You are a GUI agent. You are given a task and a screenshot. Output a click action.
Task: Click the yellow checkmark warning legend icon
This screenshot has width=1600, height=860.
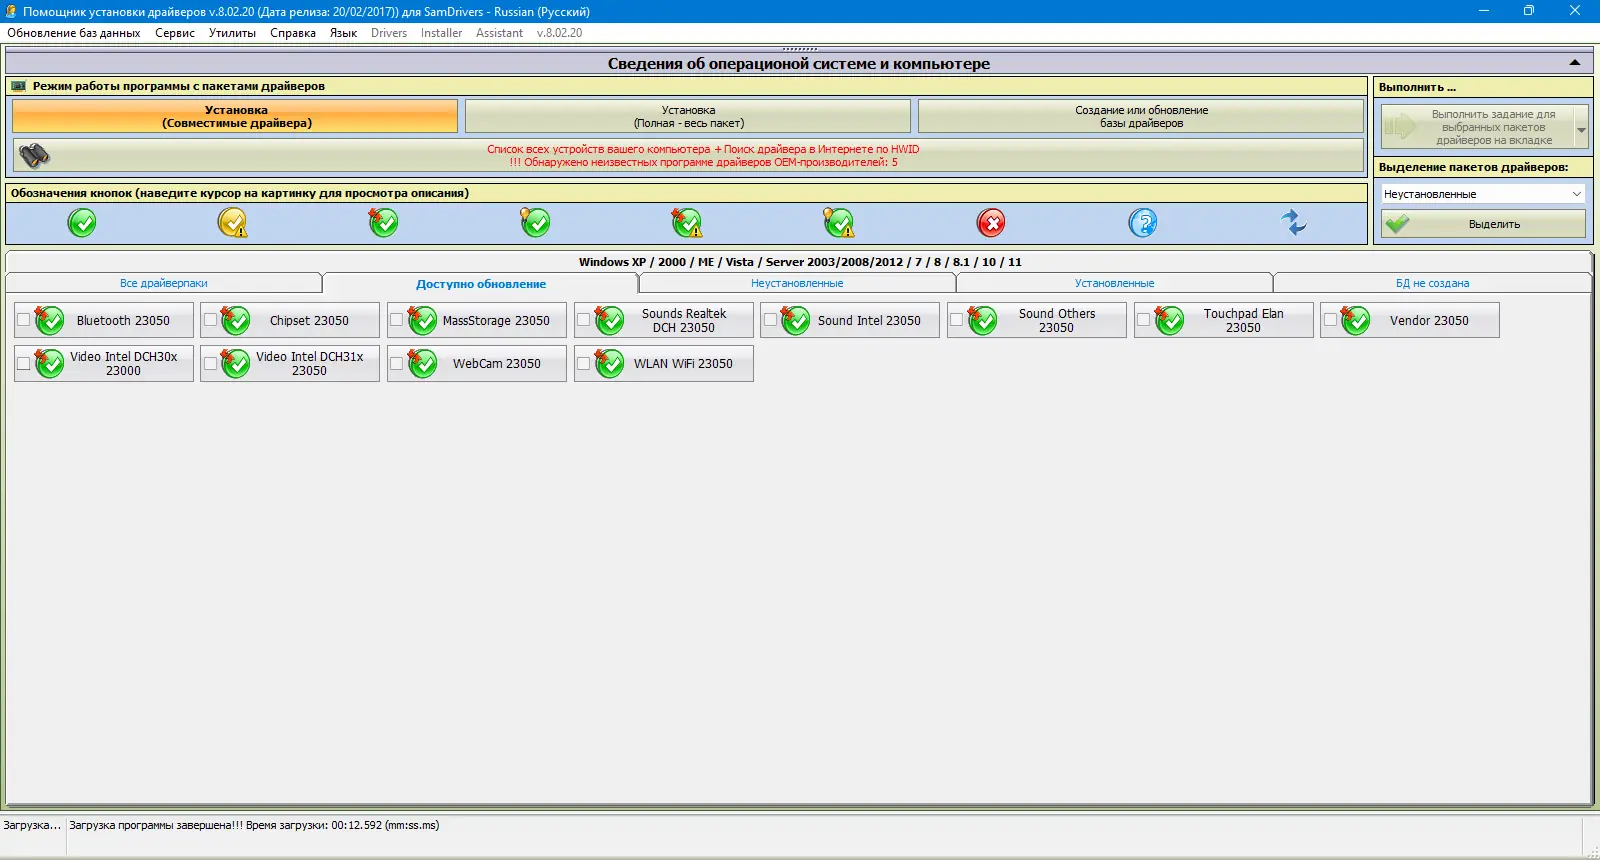pyautogui.click(x=233, y=223)
